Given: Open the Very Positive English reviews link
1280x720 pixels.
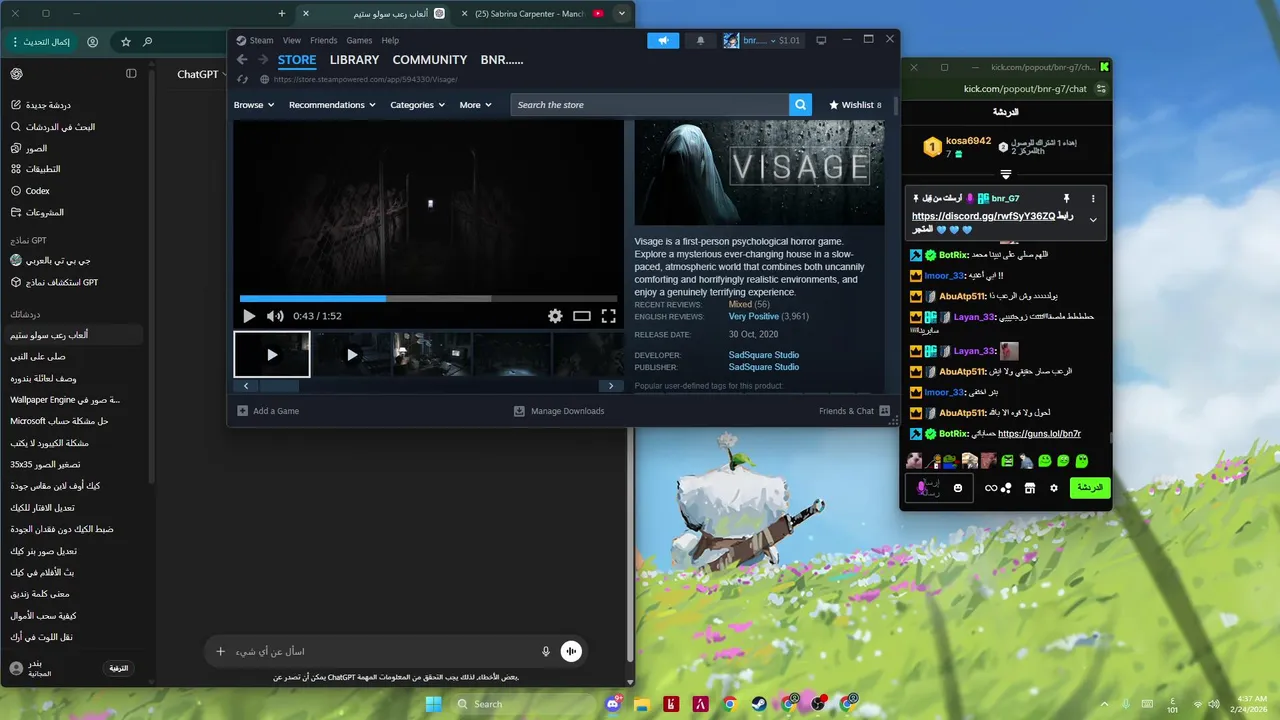Looking at the screenshot, I should 754,317.
